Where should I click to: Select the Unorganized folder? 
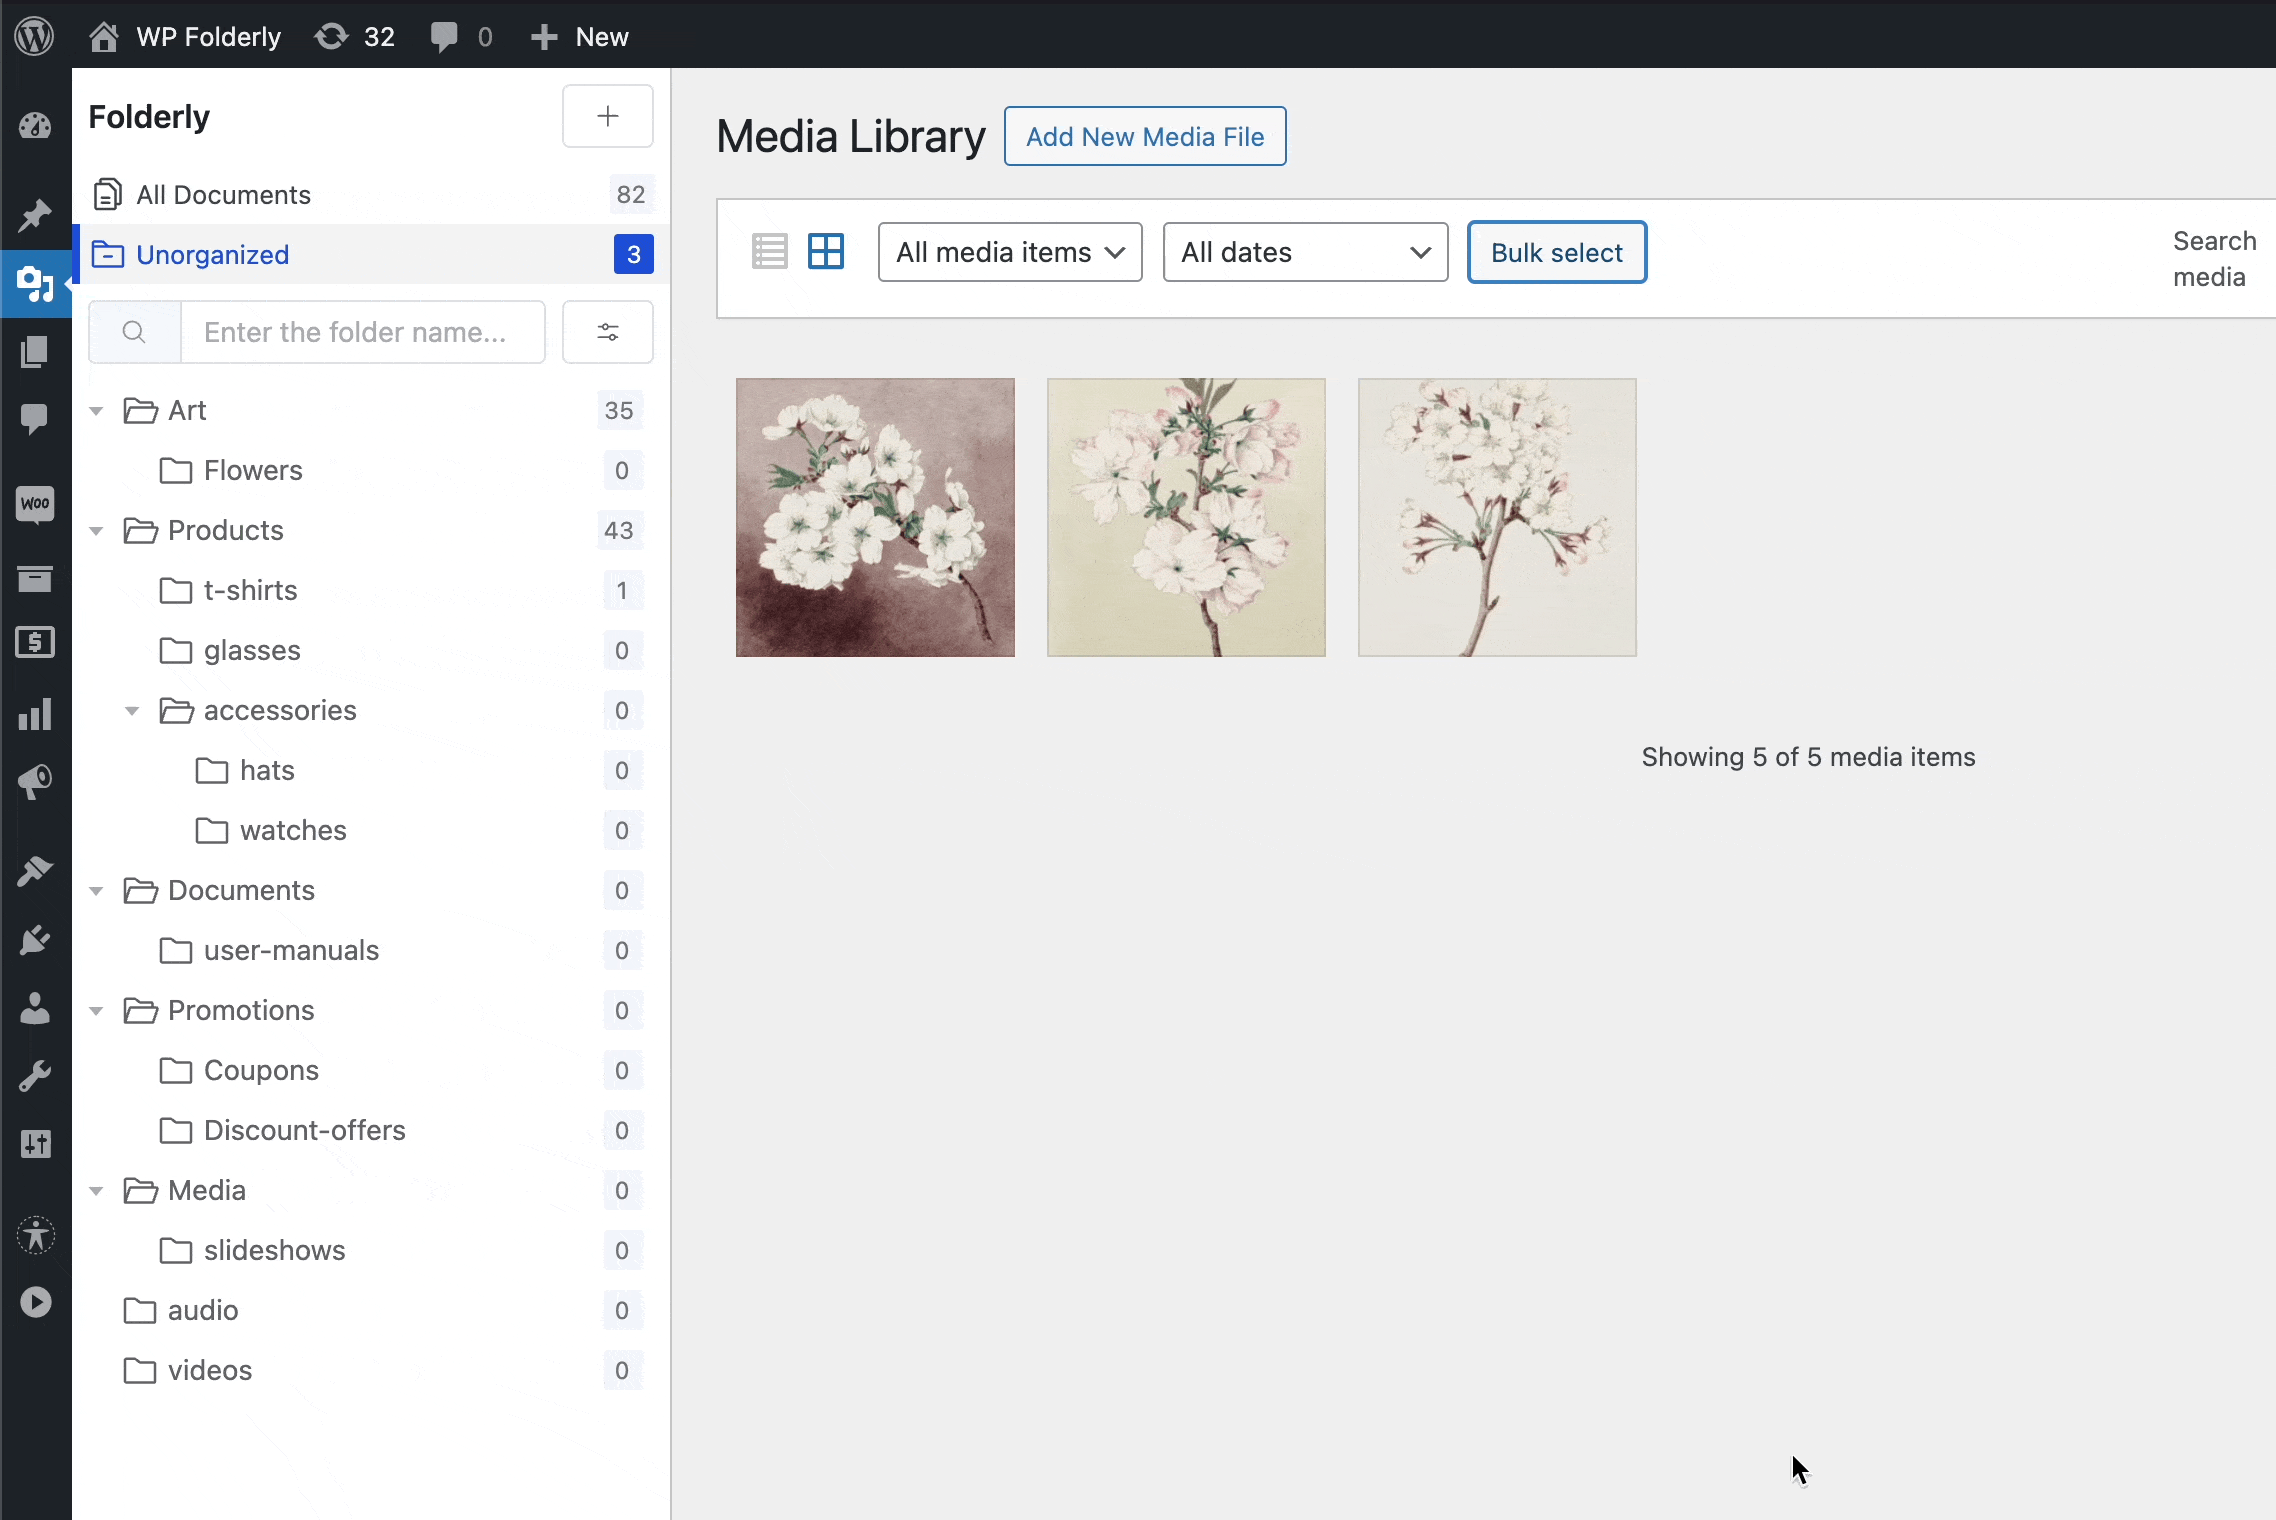371,254
